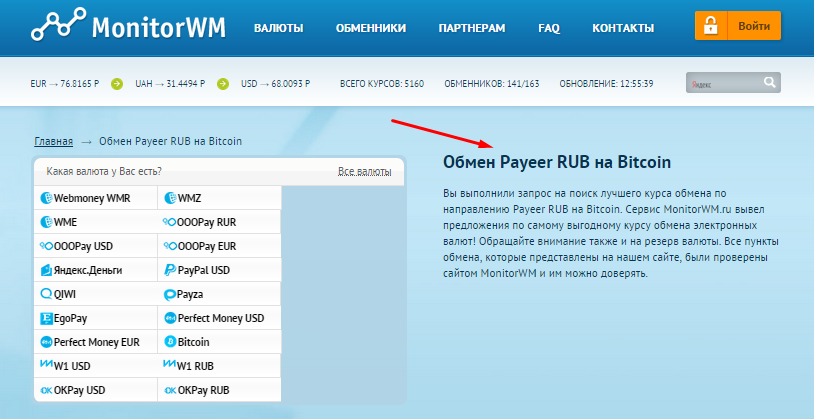The width and height of the screenshot is (814, 419).
Task: Click ОБМЕННИКОВ: 141/163 counter
Action: click(x=492, y=84)
